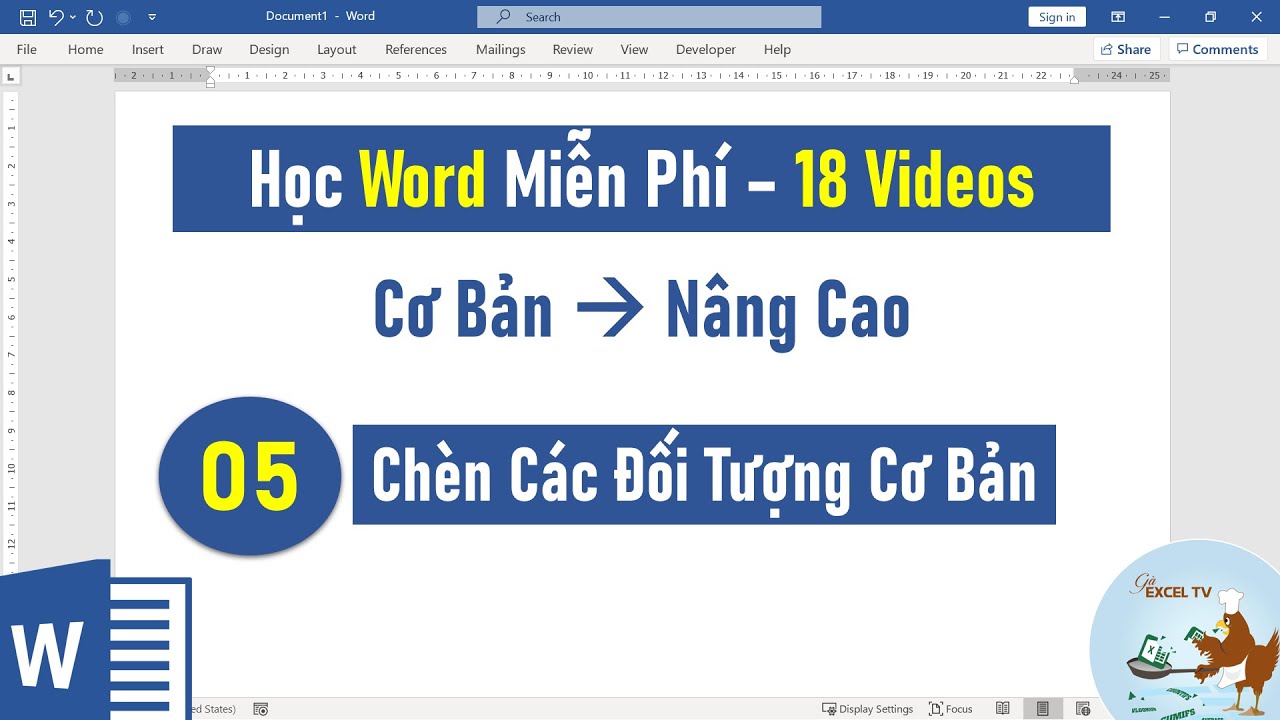Expand Customize Quick Access Toolbar dropdown
This screenshot has height=720, width=1280.
152,17
